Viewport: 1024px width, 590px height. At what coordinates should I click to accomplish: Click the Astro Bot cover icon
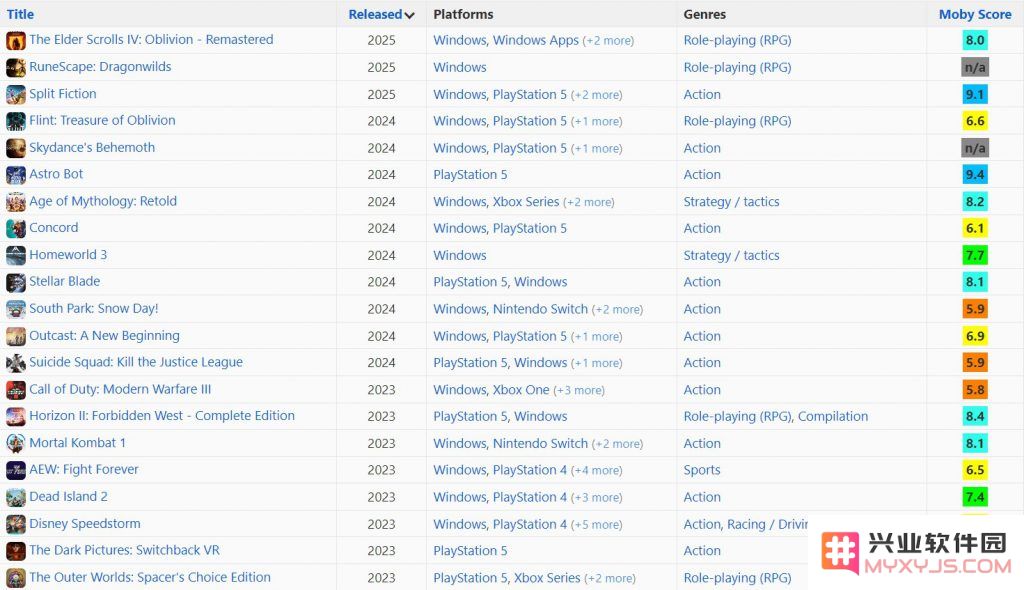(16, 174)
